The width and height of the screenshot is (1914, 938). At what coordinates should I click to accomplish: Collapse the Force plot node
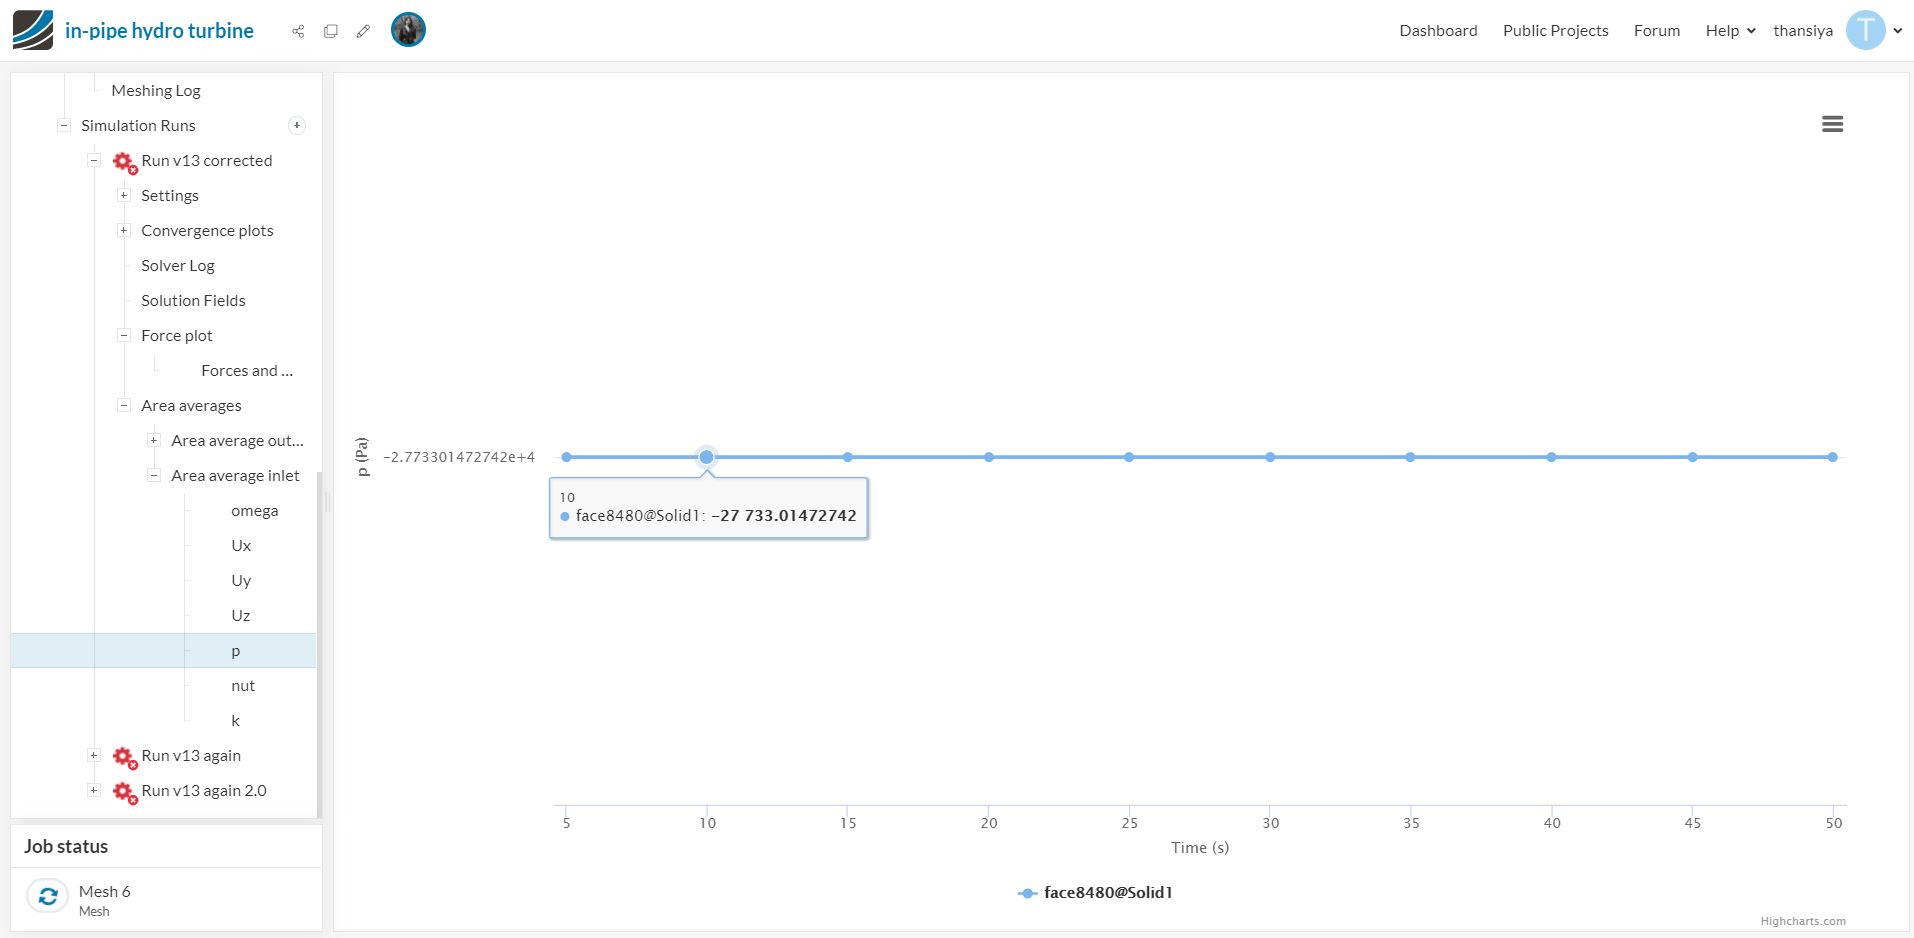124,335
